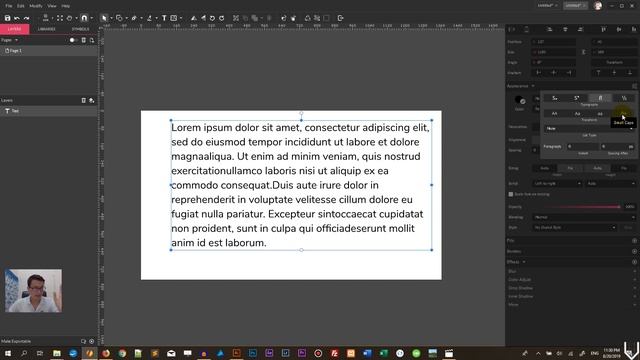Viewport: 640px width, 360px height.
Task: Apply title case Aa text transform
Action: click(577, 113)
